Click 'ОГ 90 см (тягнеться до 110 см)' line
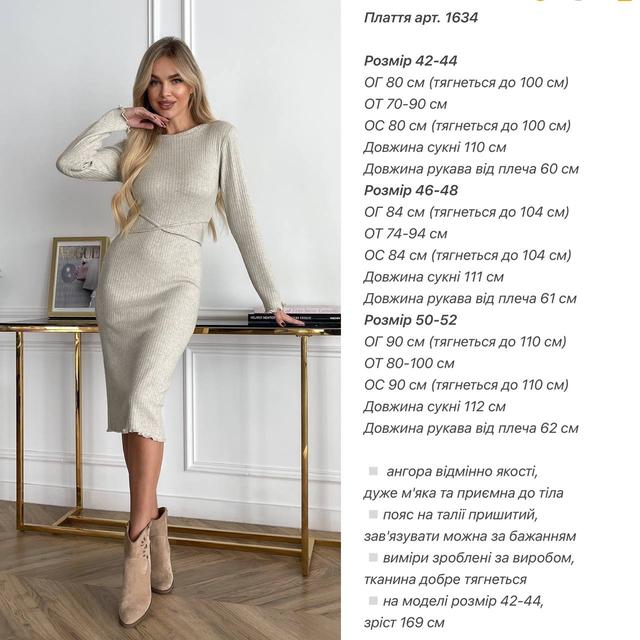Image resolution: width=640 pixels, height=640 pixels. tap(465, 342)
